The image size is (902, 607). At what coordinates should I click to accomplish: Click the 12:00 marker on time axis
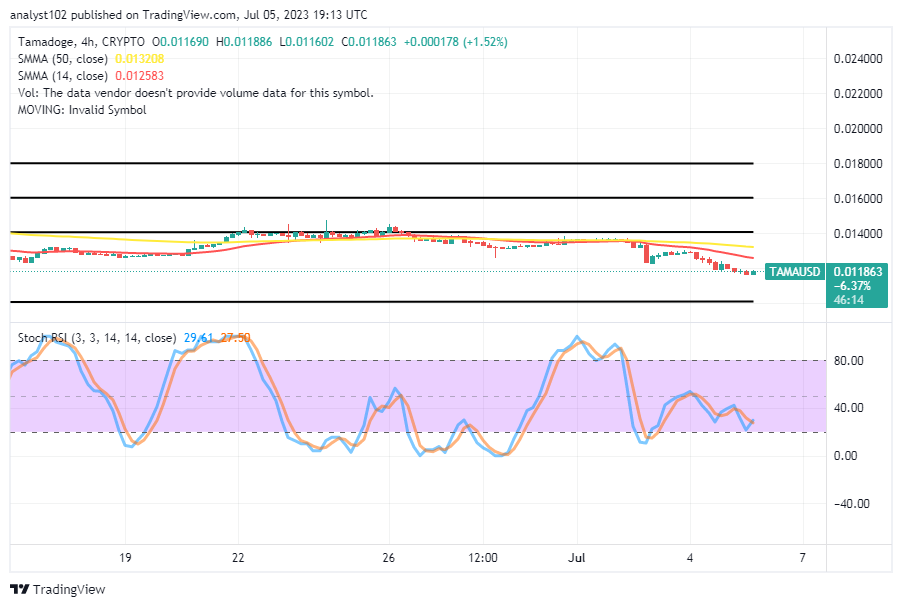click(x=483, y=558)
